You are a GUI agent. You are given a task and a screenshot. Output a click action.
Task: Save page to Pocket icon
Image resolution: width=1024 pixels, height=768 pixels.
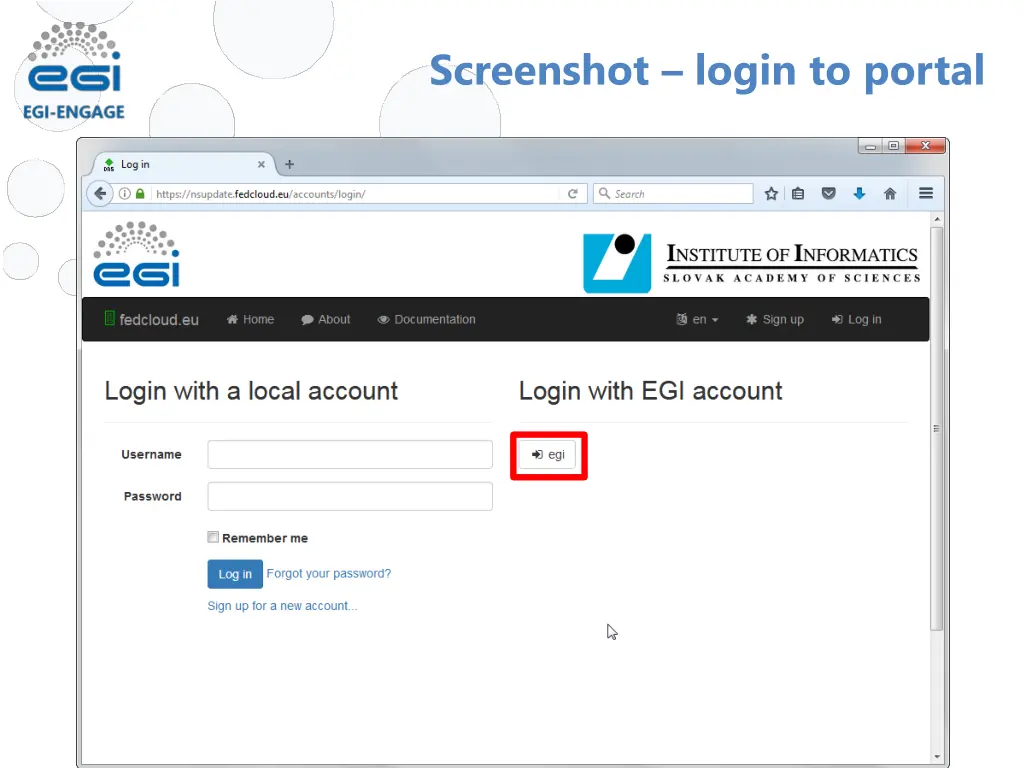pos(829,193)
